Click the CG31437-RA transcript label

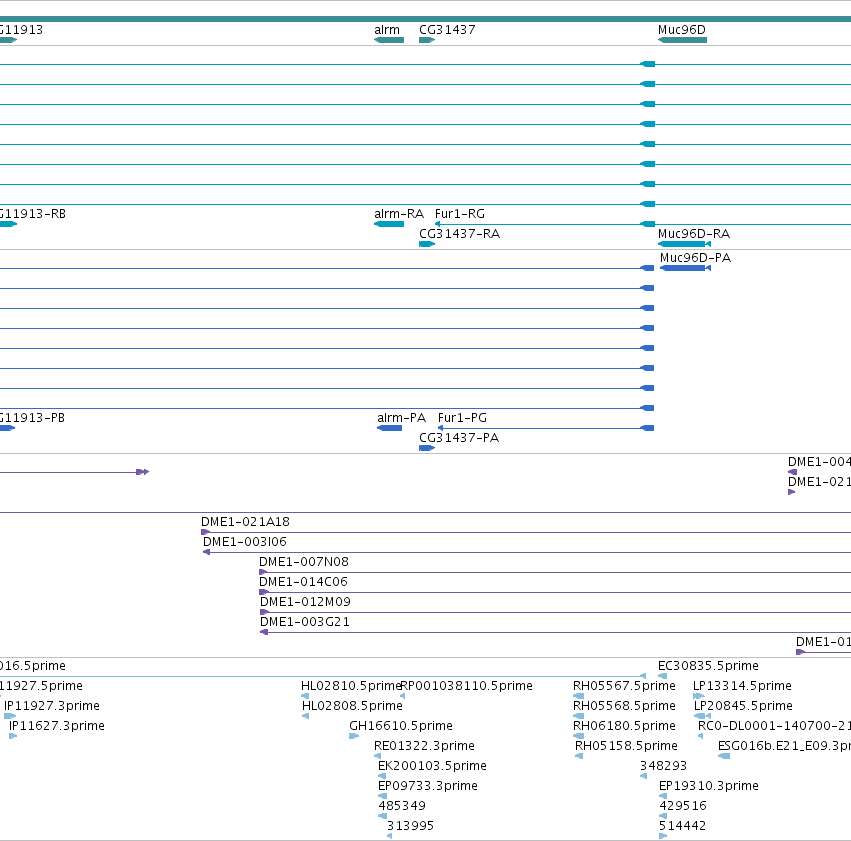pyautogui.click(x=459, y=234)
